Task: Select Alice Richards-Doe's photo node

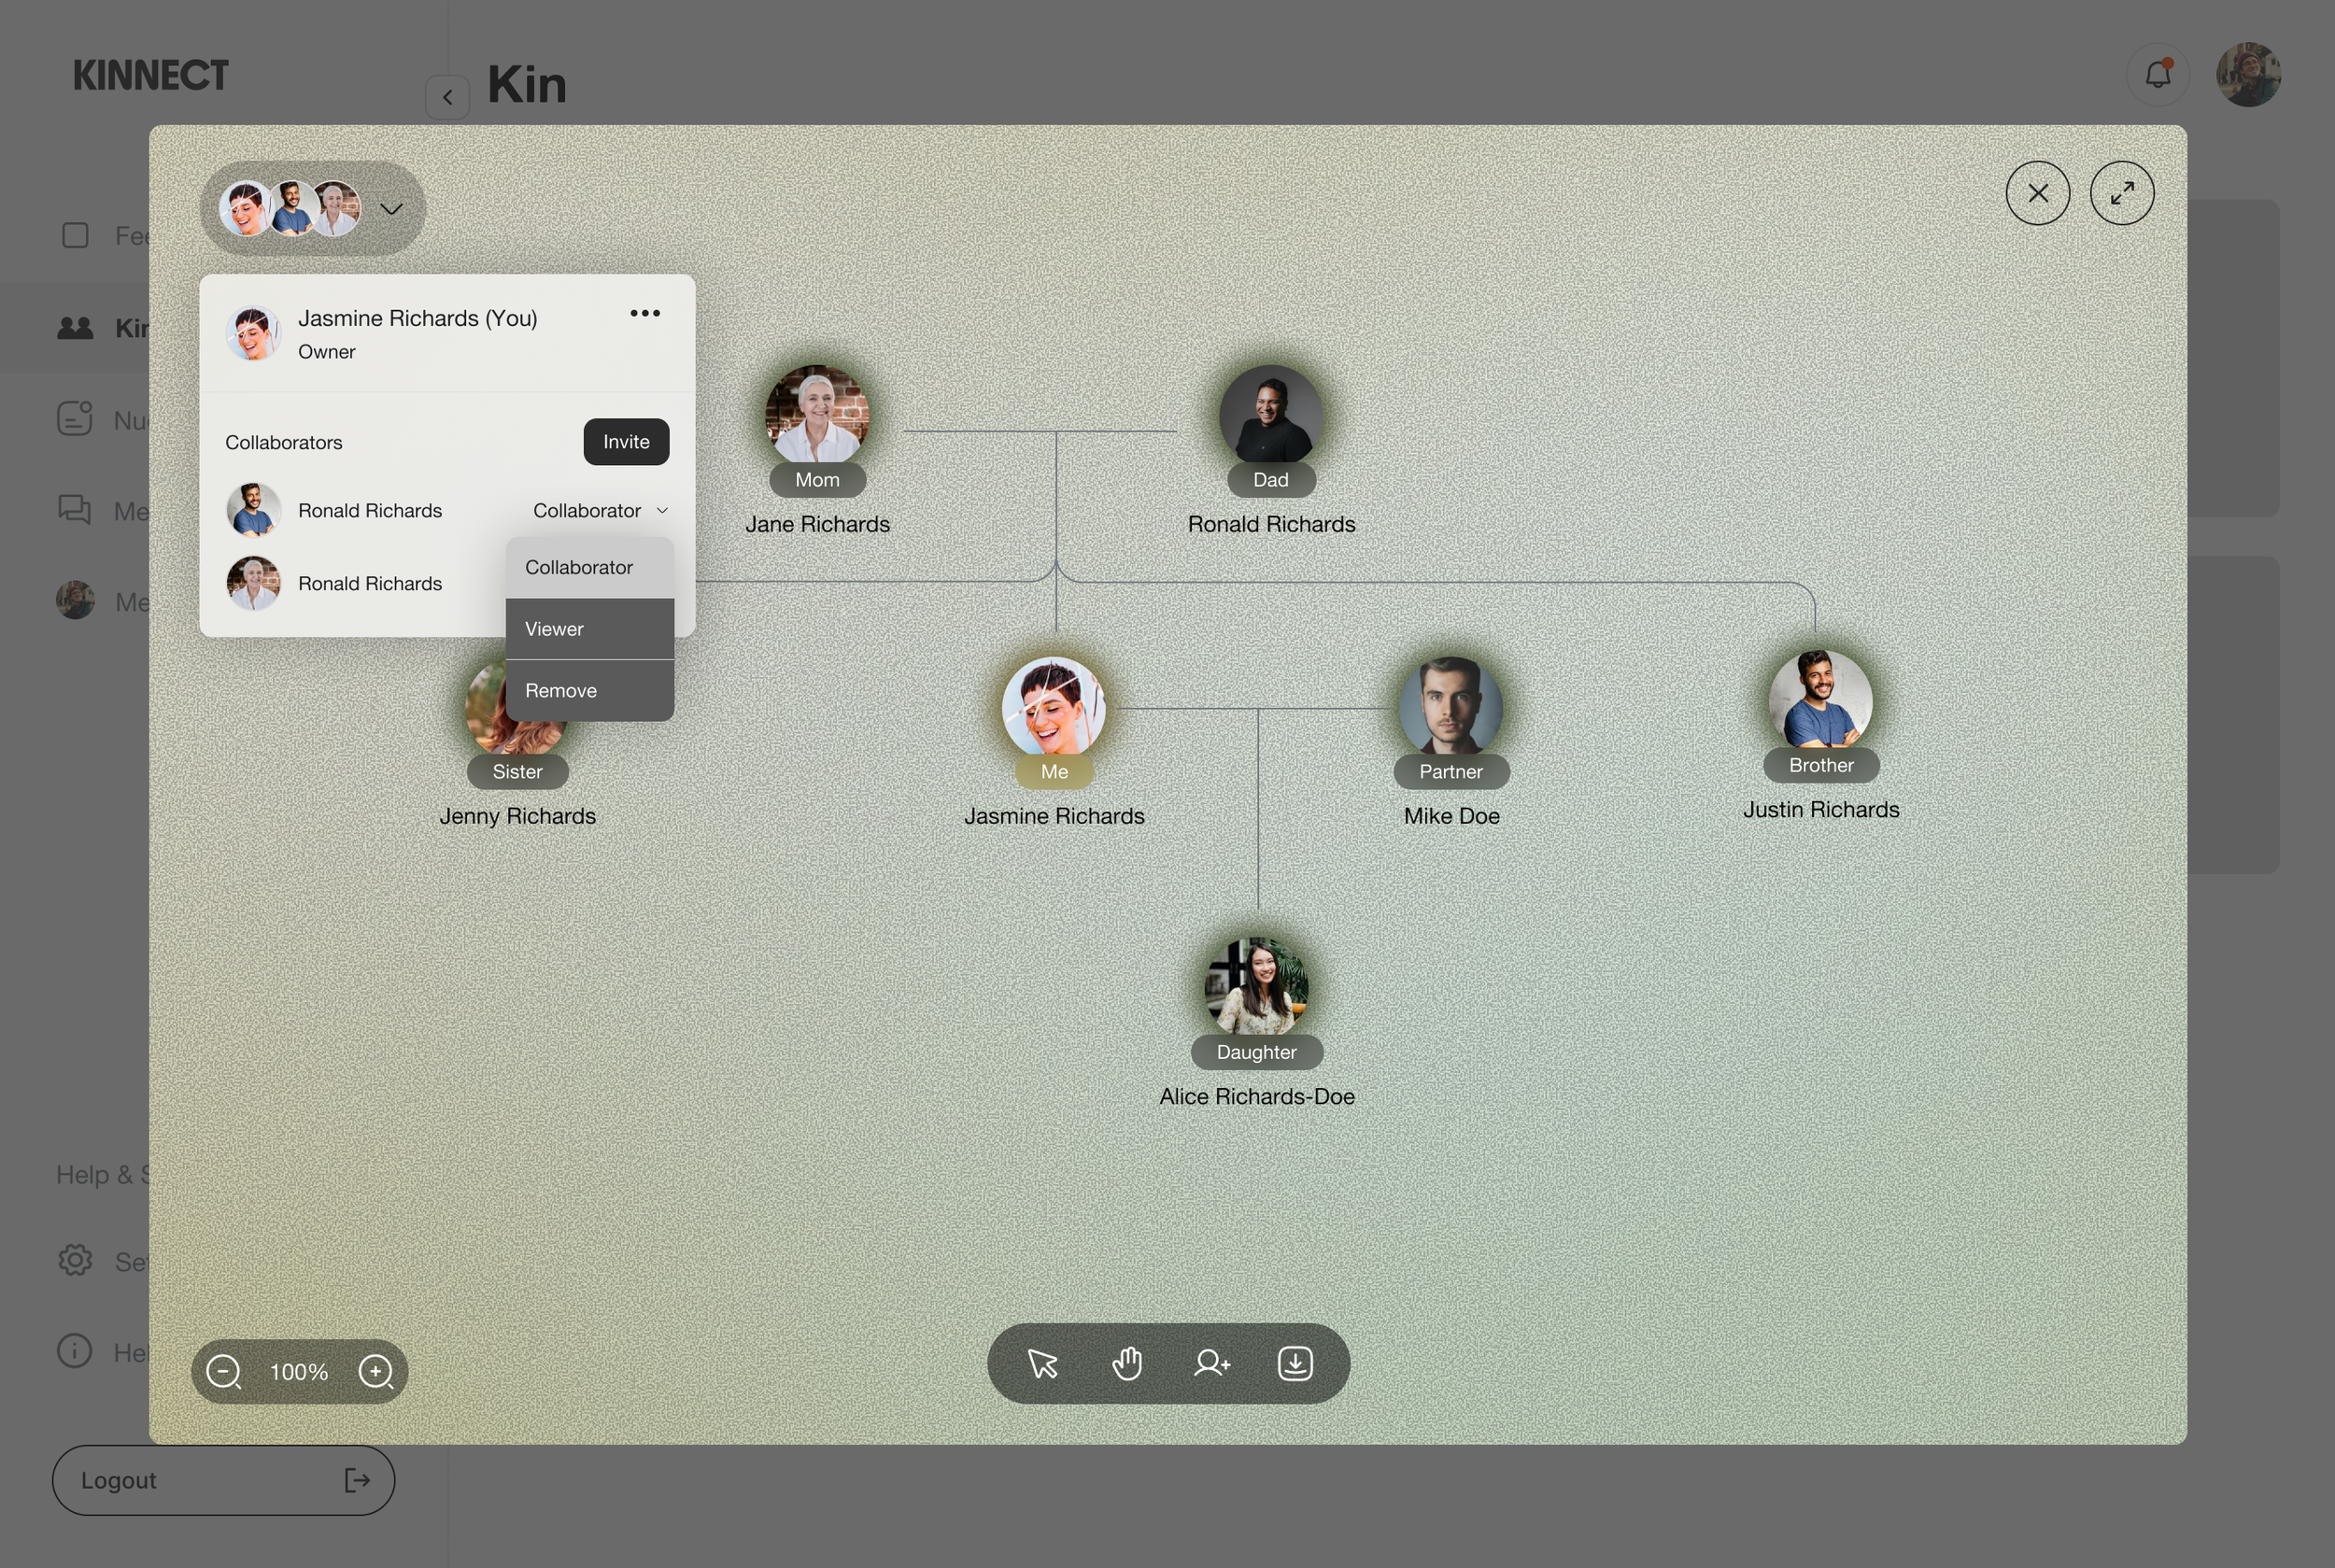Action: pos(1256,986)
